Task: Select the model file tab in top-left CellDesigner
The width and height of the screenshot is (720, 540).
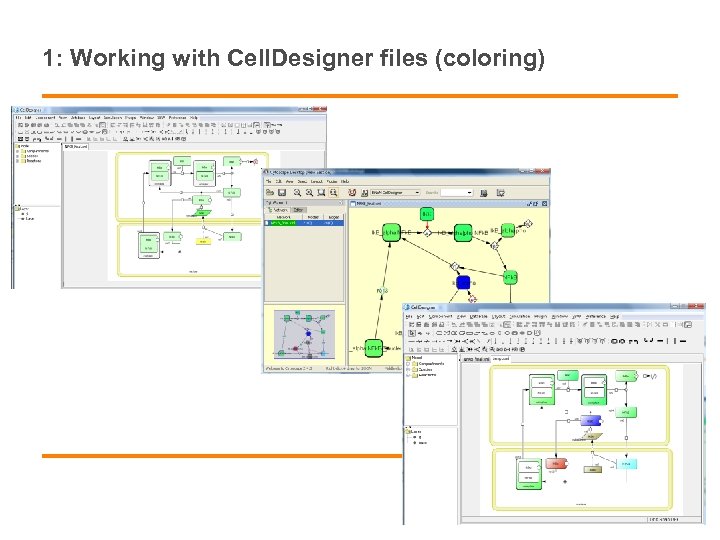Action: point(76,146)
